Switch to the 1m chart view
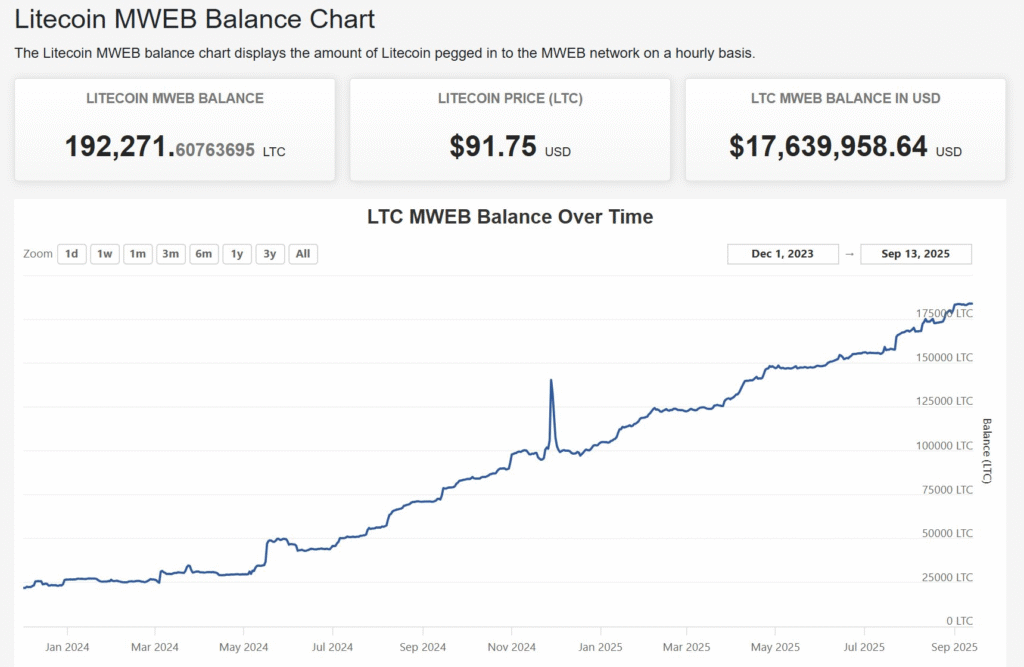The image size is (1024, 667). [x=137, y=254]
